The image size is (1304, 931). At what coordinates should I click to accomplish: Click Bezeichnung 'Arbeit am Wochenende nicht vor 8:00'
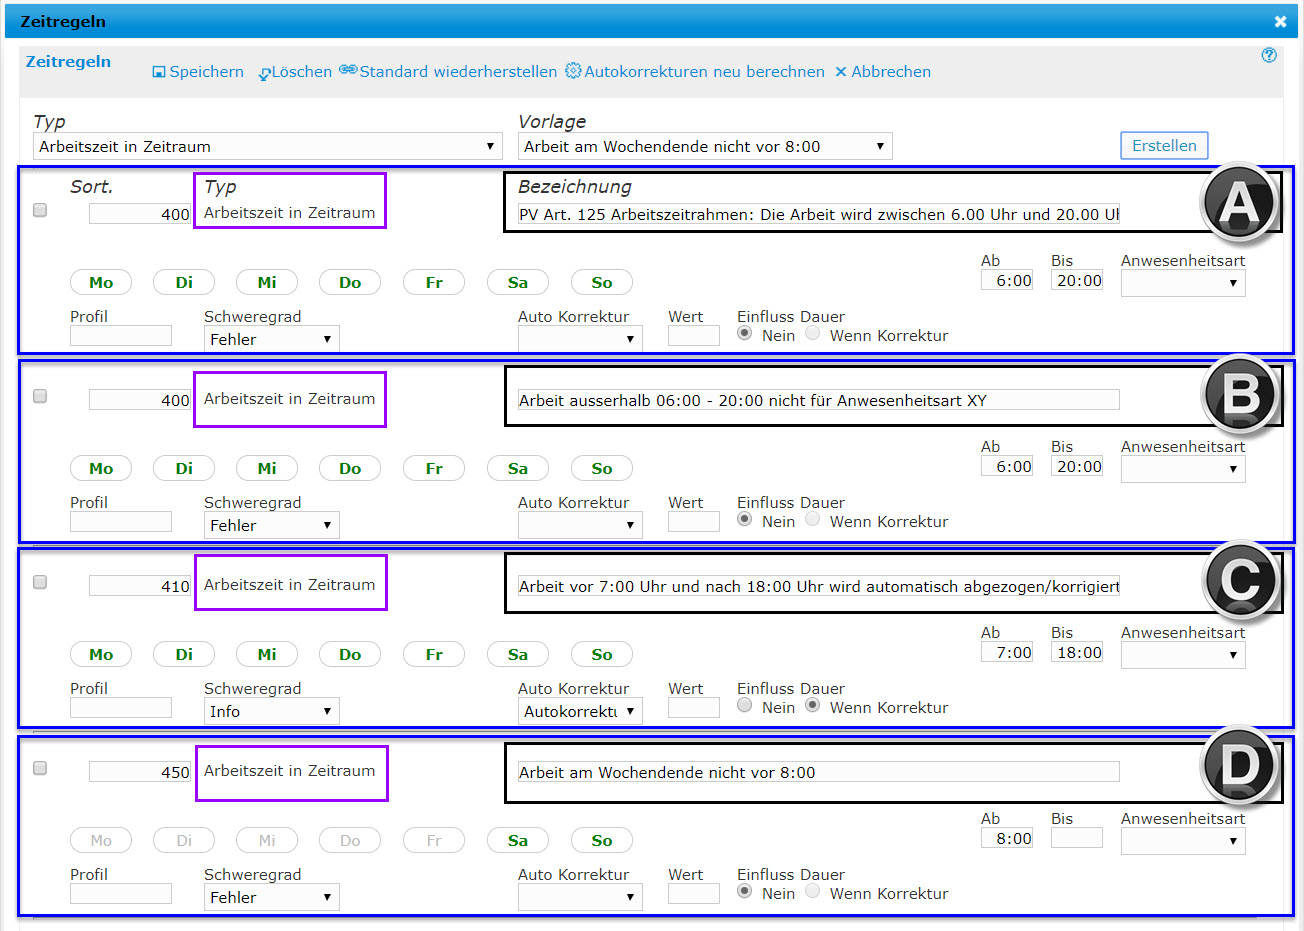point(818,772)
